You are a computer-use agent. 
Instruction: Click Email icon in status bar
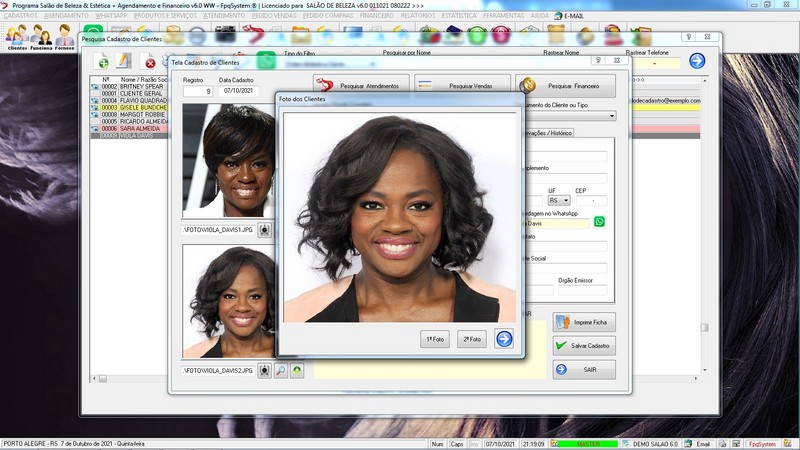[699, 444]
